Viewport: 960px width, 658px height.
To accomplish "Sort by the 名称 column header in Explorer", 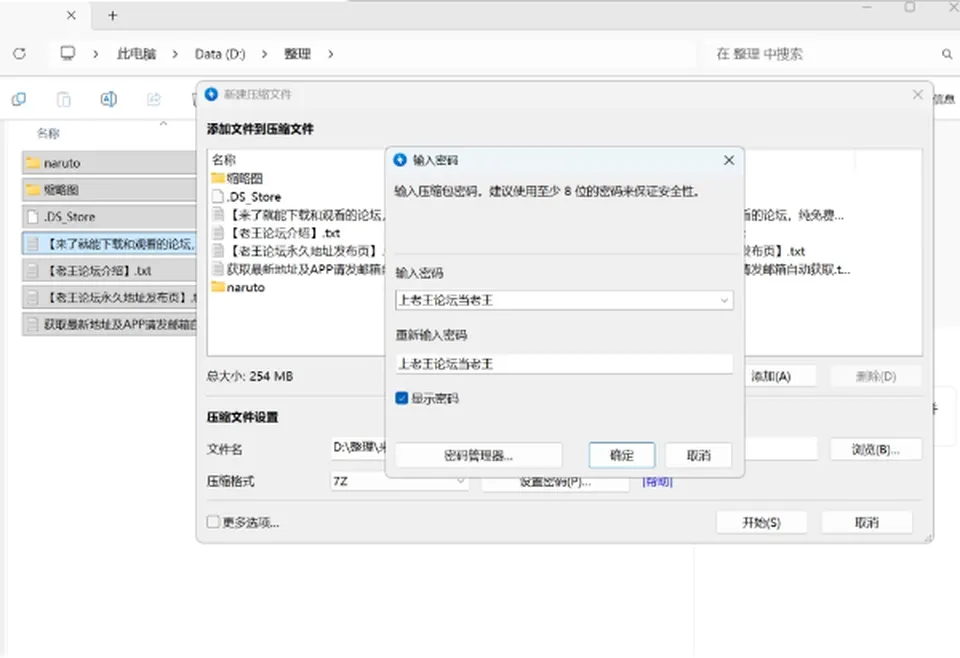I will 48,133.
